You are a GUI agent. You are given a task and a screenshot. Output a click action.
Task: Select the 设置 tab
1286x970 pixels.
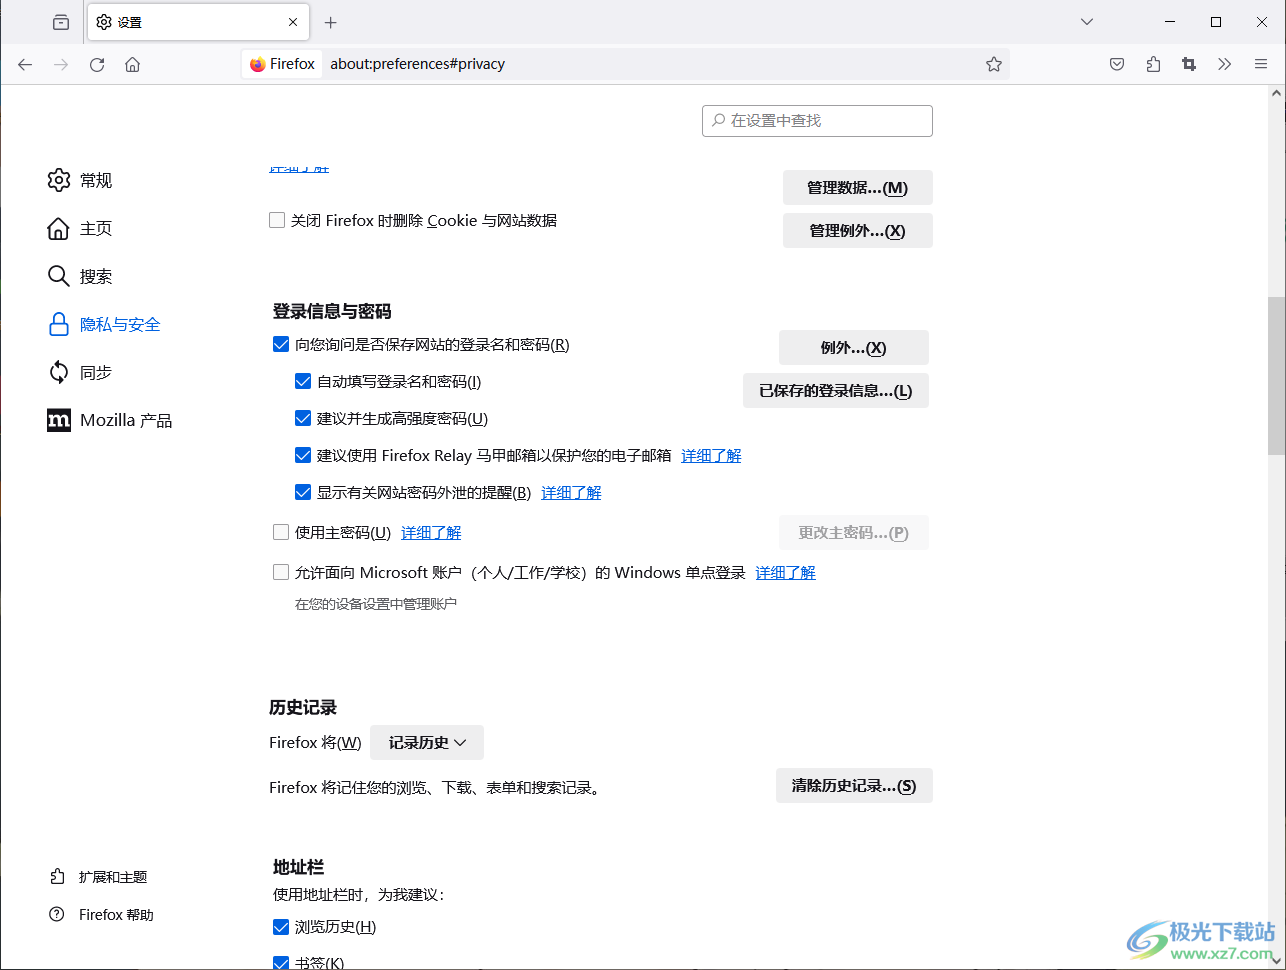(x=198, y=22)
